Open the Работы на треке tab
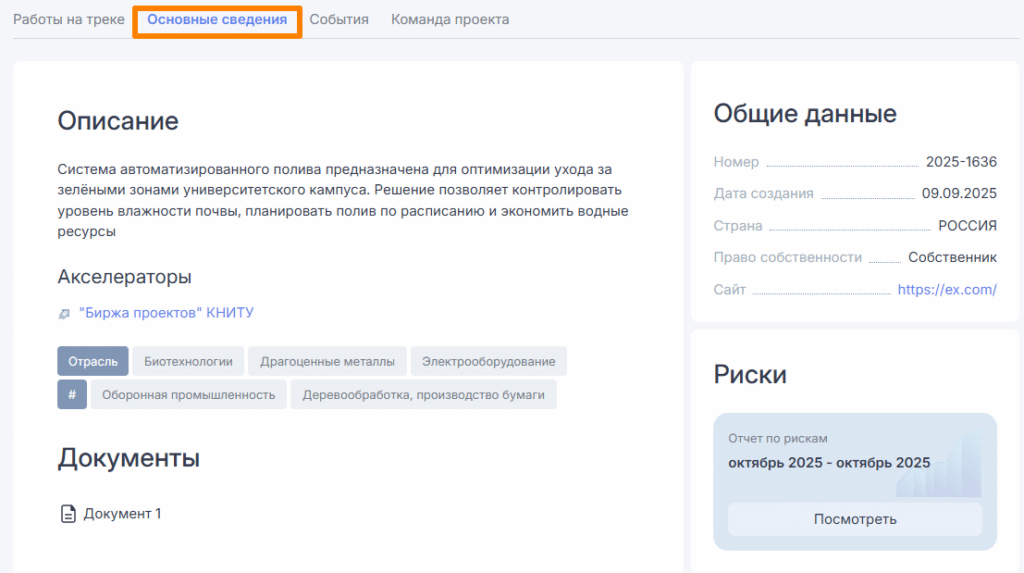Screen dimensions: 1024x573 point(69,19)
